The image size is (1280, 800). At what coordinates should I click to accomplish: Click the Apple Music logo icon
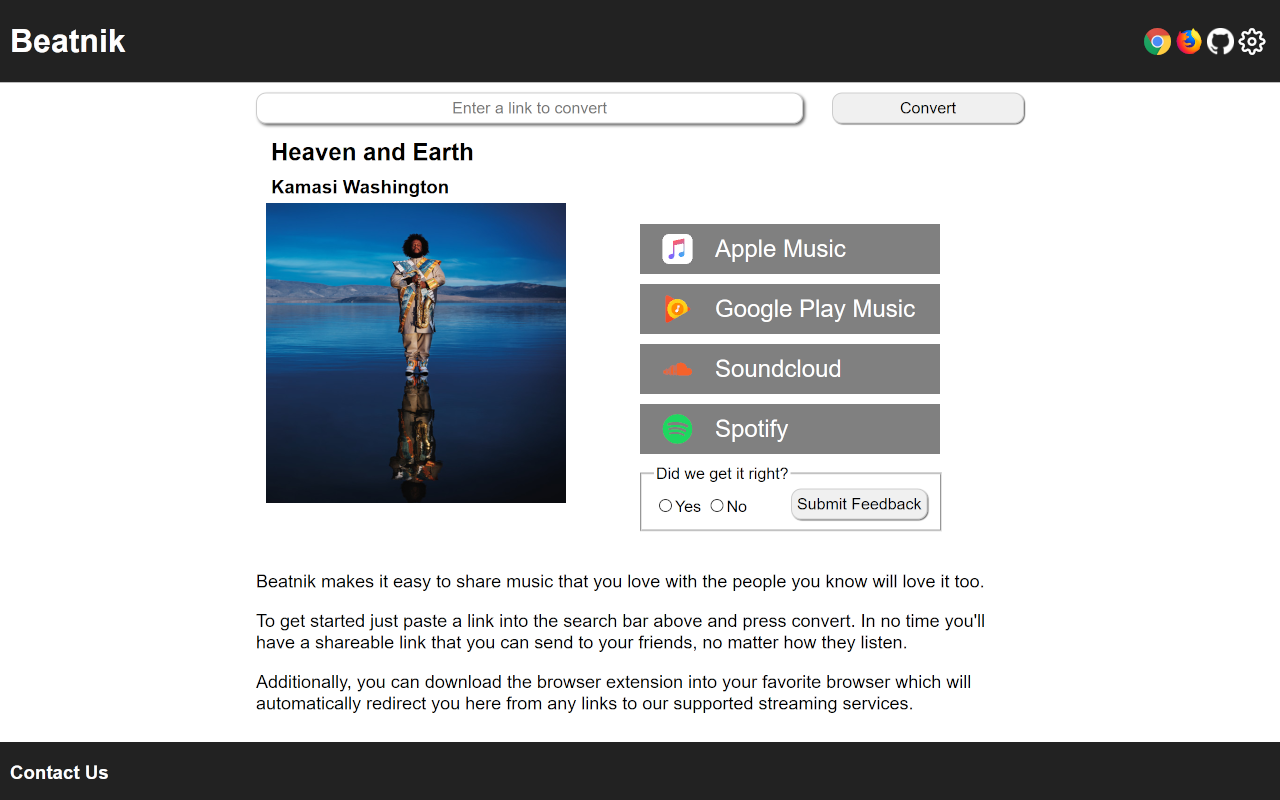coord(677,249)
